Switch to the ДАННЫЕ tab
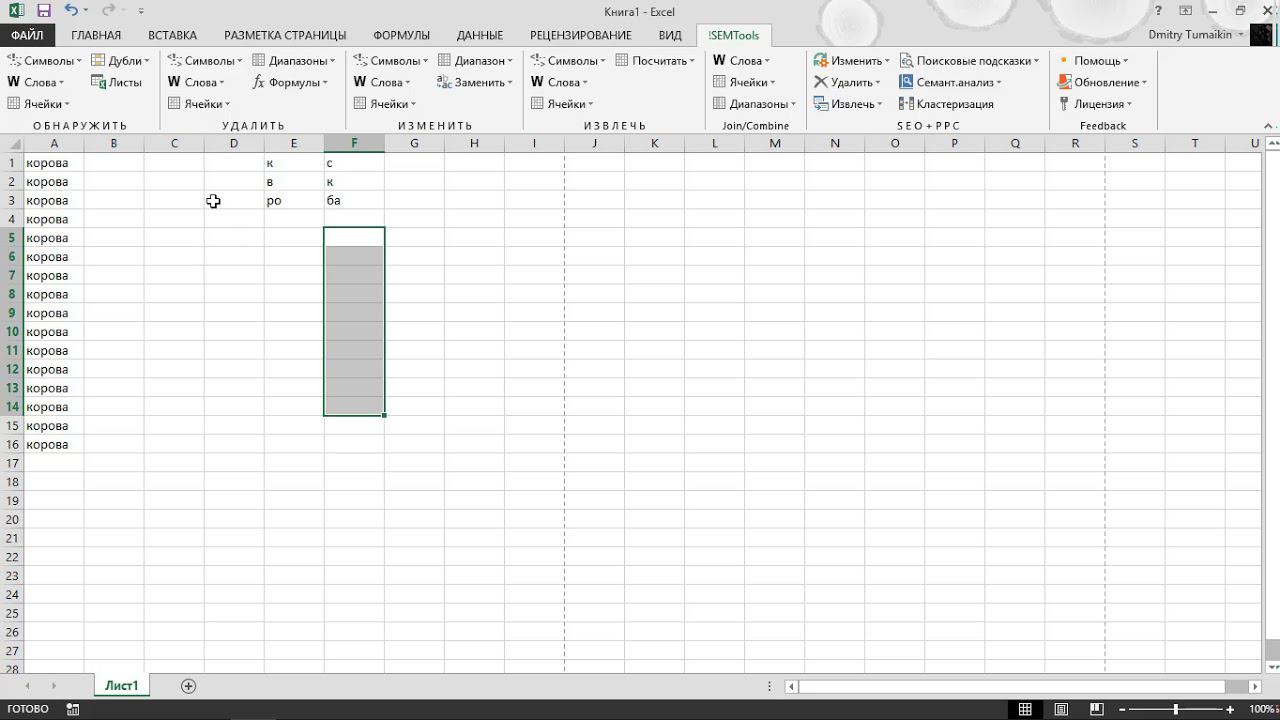 [480, 35]
